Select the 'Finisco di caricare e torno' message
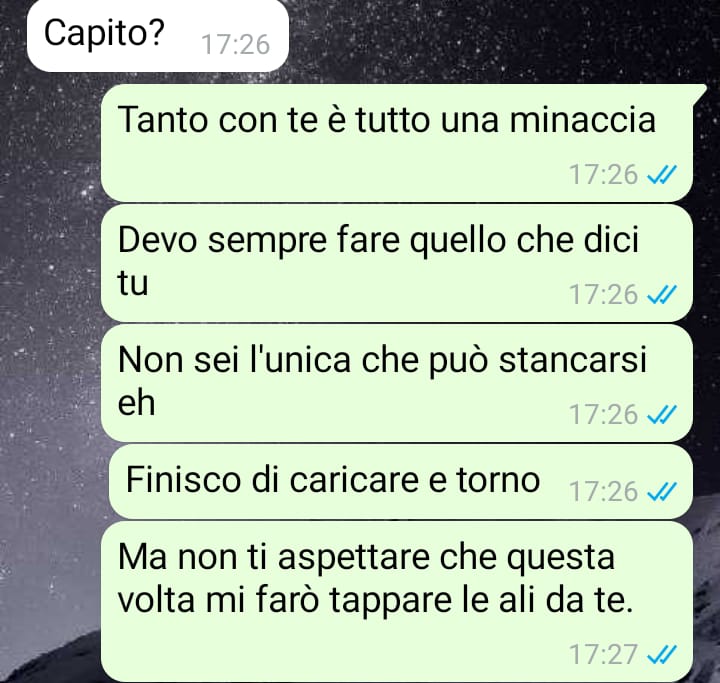Image resolution: width=720 pixels, height=683 pixels. 400,481
